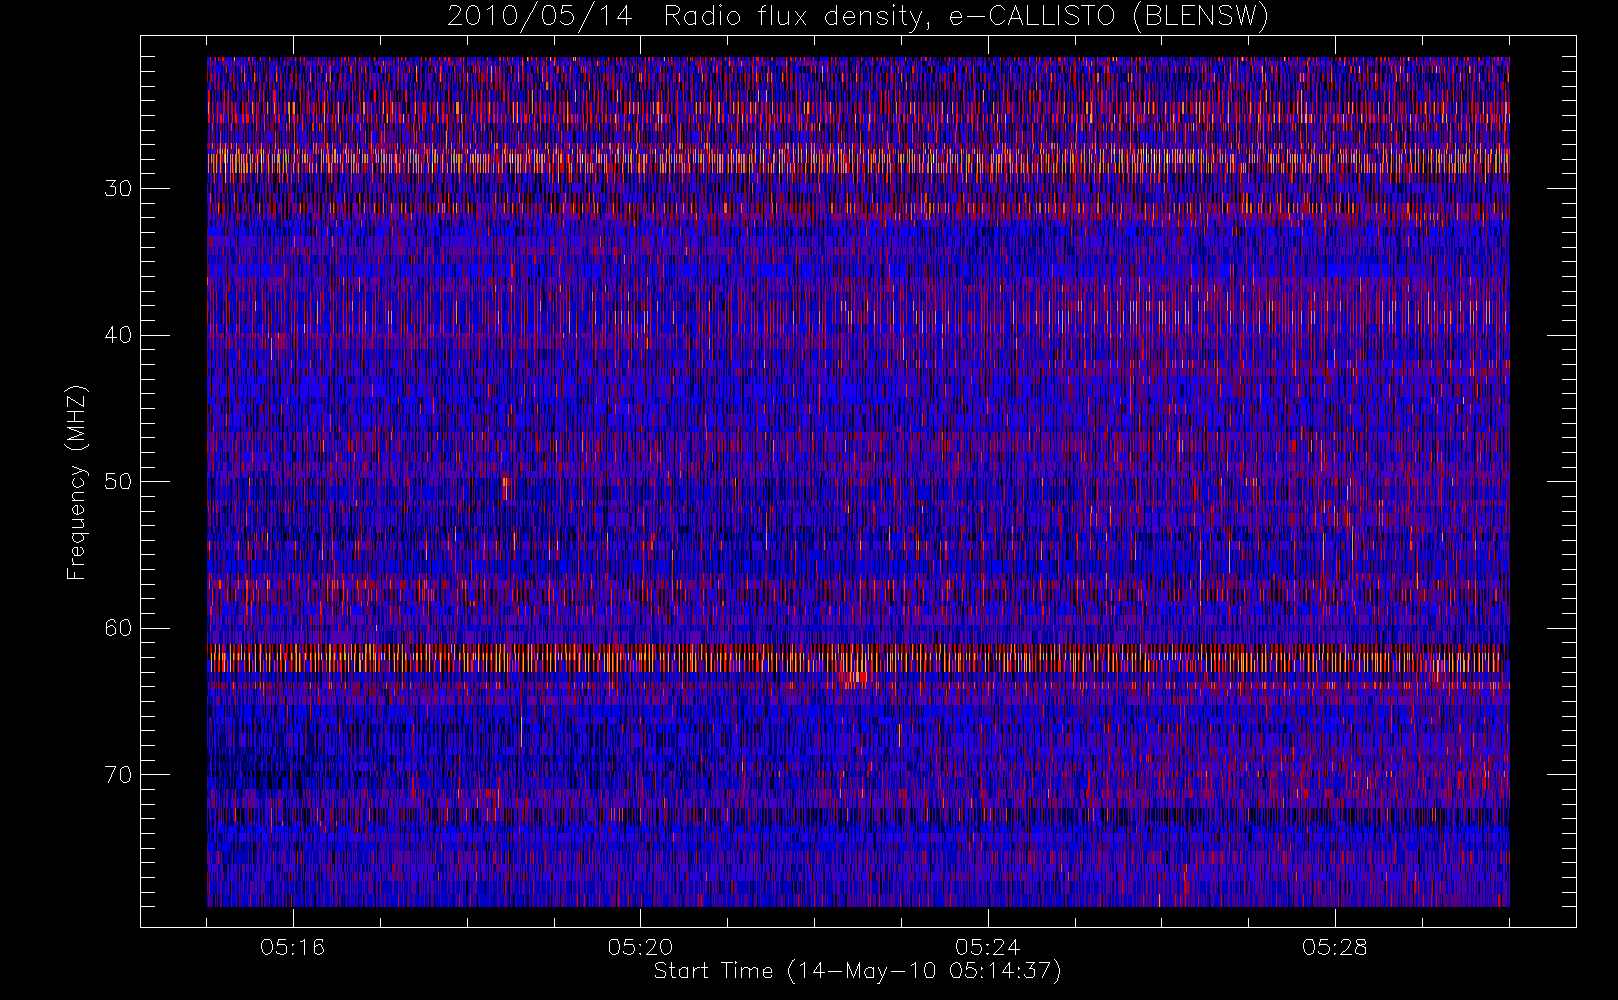Click the 30 MHz frequency tick label
Screen dimensions: 1618x1000
click(x=118, y=189)
